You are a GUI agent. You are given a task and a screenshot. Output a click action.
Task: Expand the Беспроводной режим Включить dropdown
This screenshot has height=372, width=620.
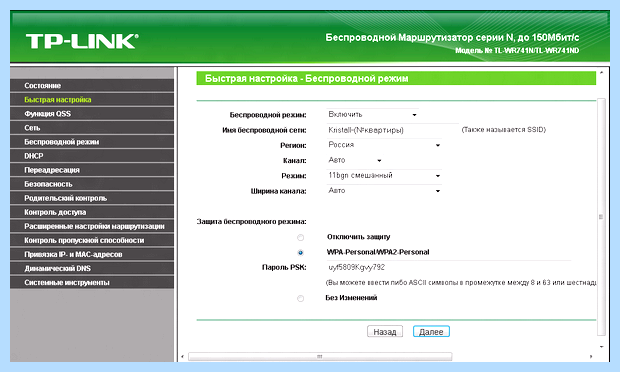(372, 115)
